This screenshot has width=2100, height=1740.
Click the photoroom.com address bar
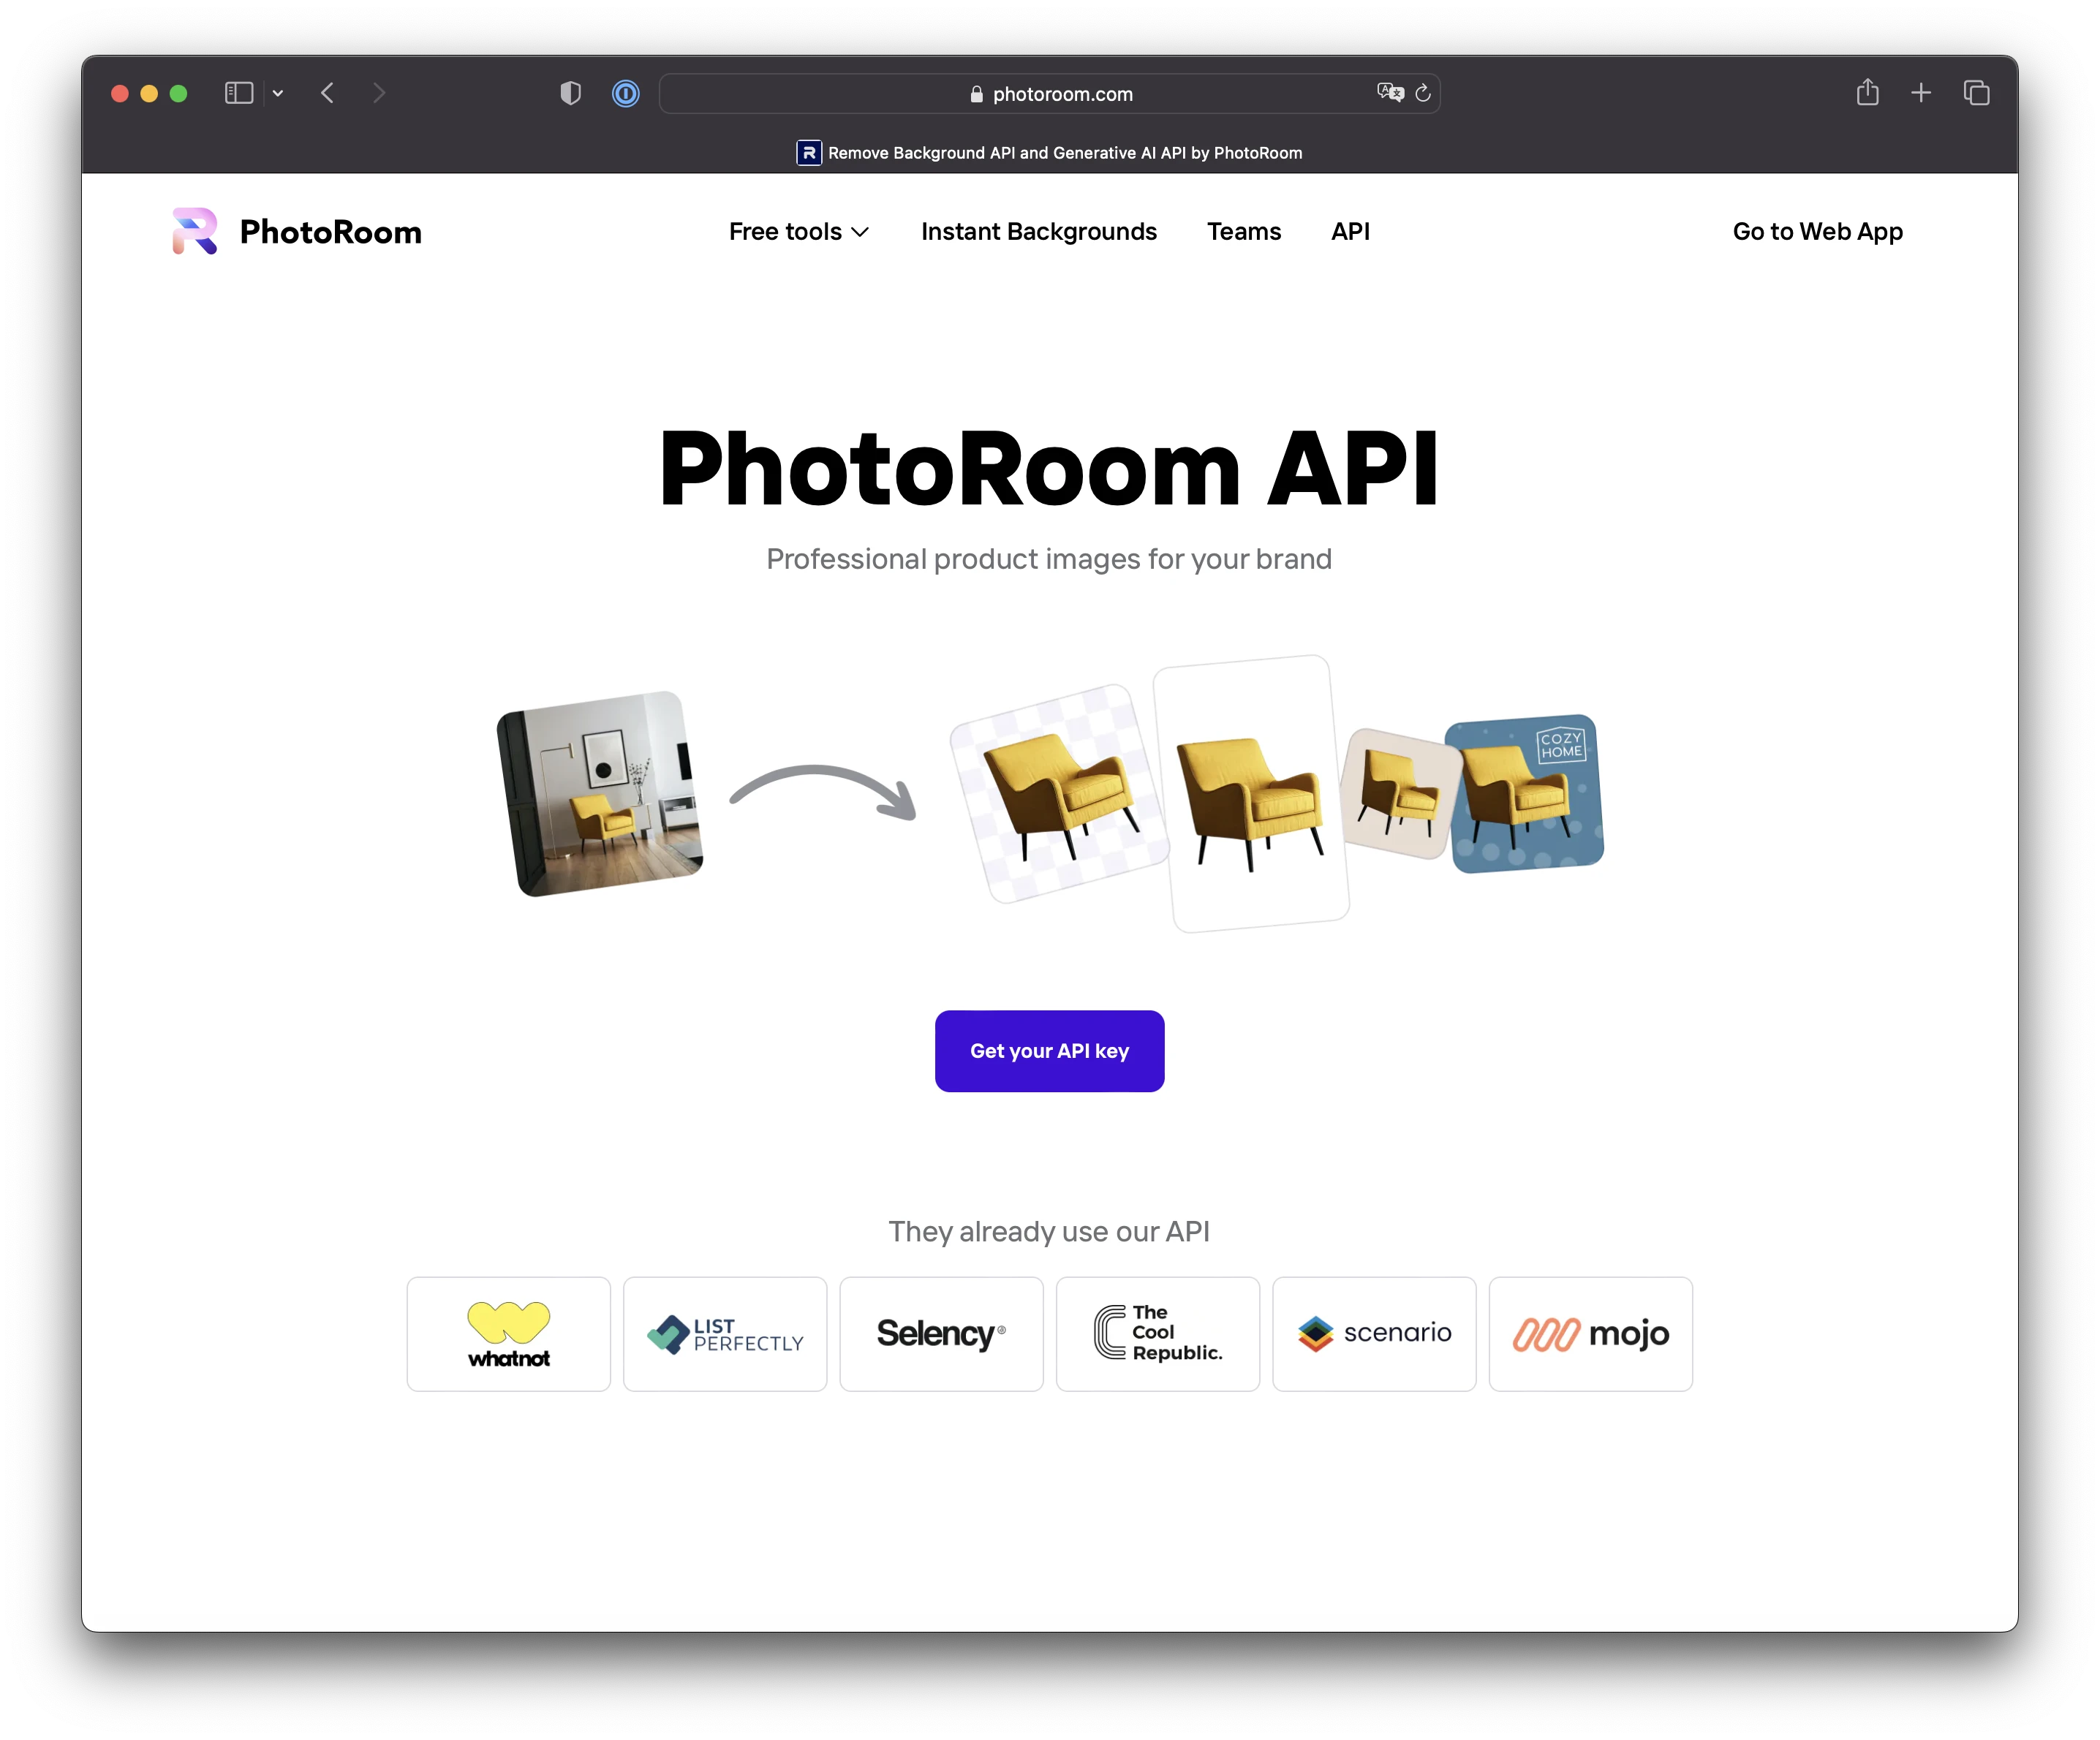tap(1050, 93)
